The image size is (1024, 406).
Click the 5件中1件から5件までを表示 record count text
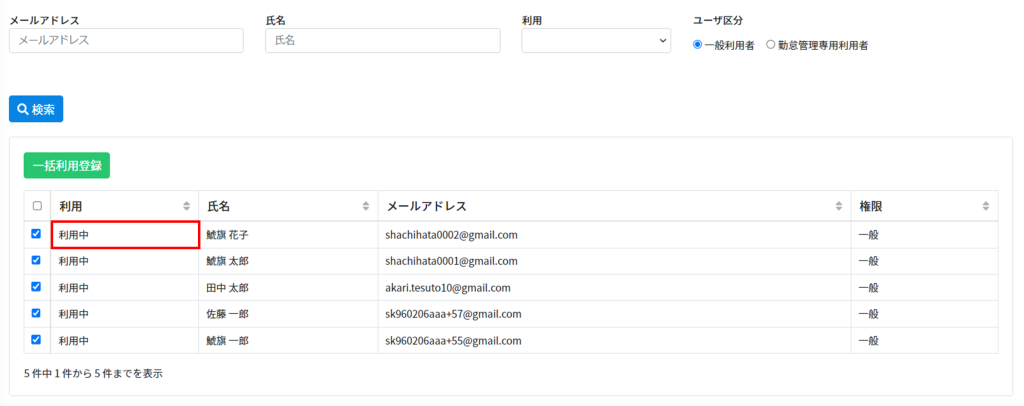tap(93, 374)
